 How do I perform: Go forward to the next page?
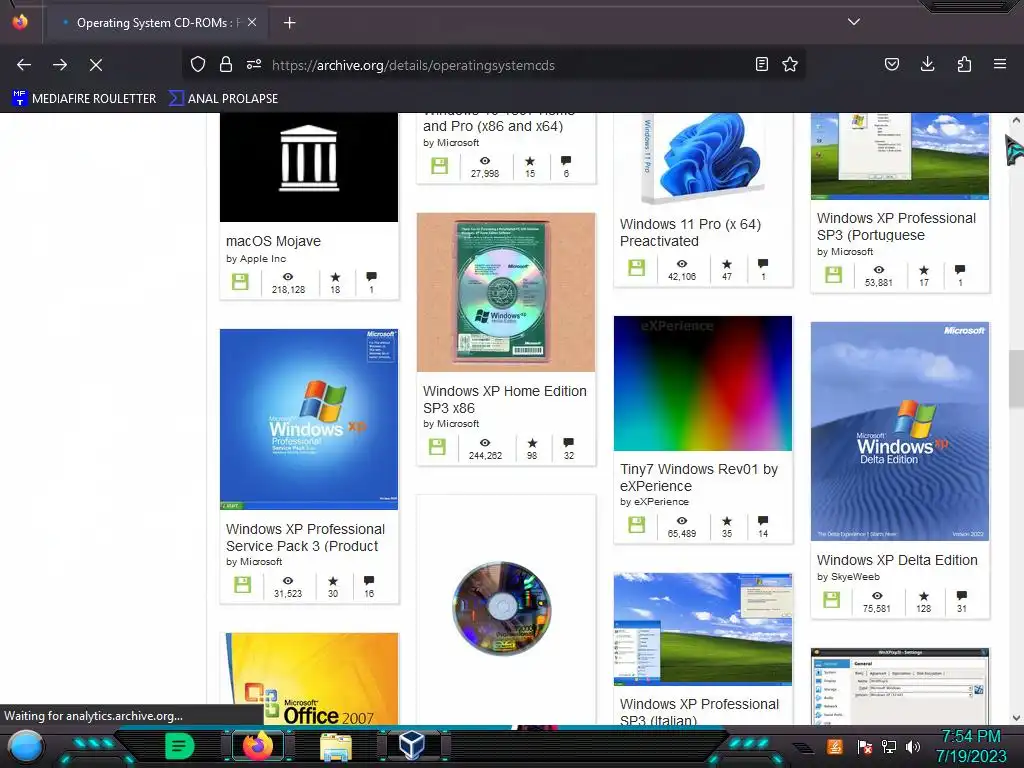60,65
